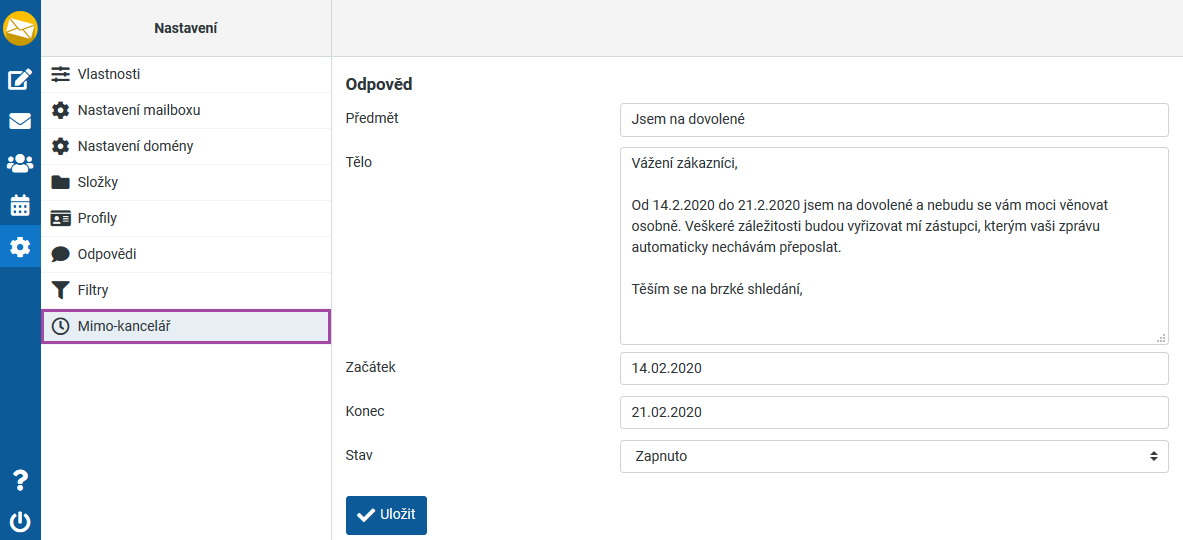Open the mail inbox envelope icon

(20, 121)
